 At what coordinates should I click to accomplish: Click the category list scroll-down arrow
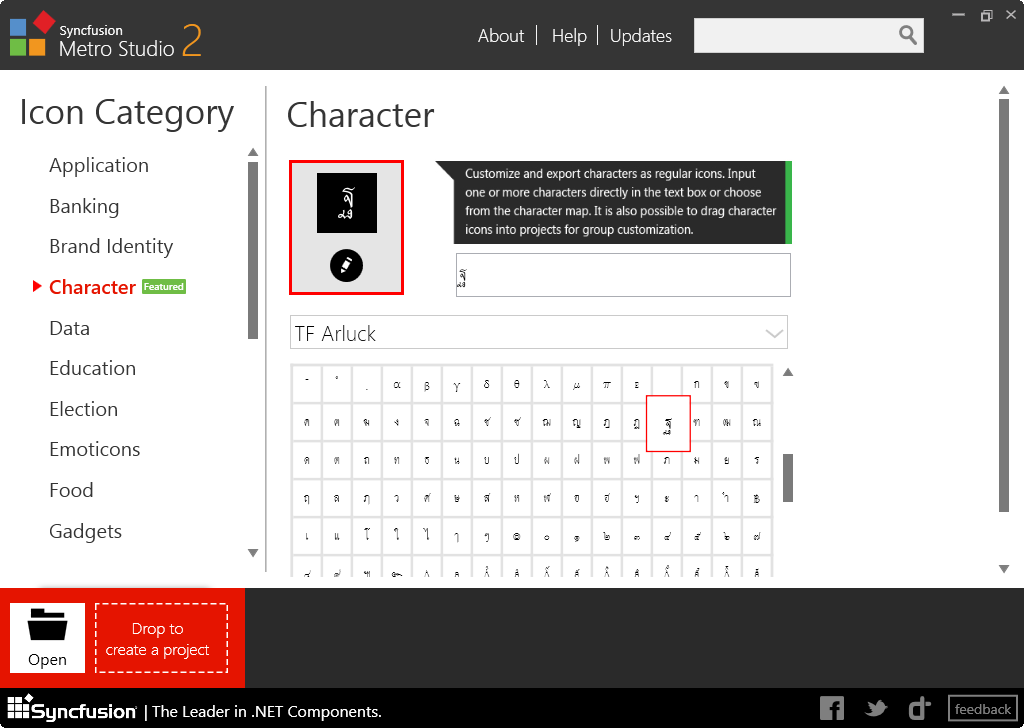(x=253, y=553)
